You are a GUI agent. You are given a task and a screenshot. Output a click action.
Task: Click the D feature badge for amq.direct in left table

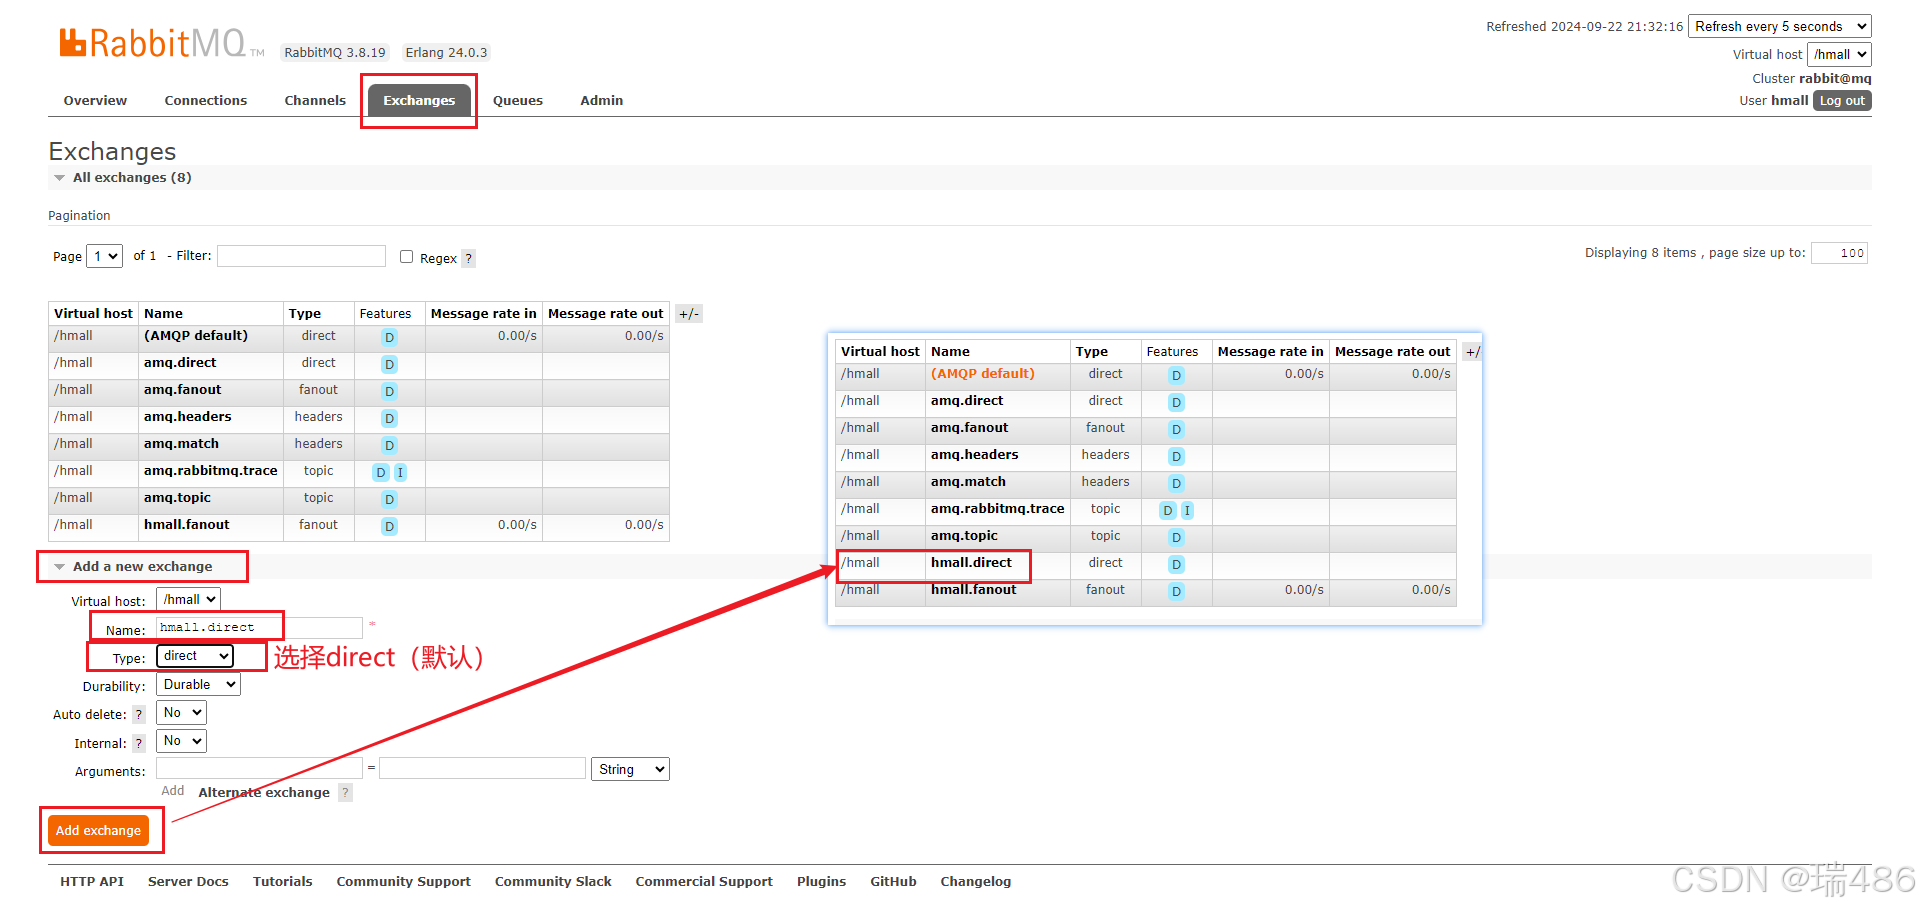click(x=390, y=365)
